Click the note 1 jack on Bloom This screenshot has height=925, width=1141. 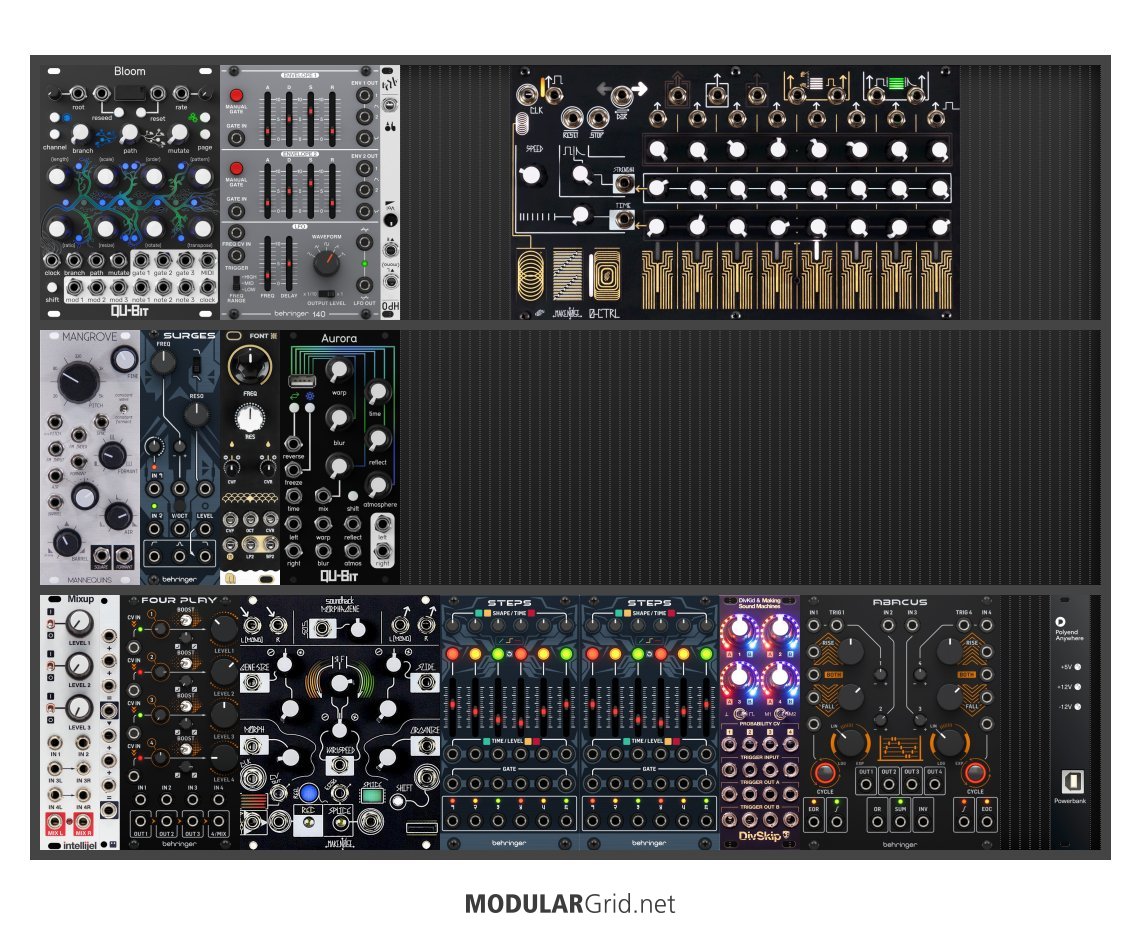click(141, 287)
